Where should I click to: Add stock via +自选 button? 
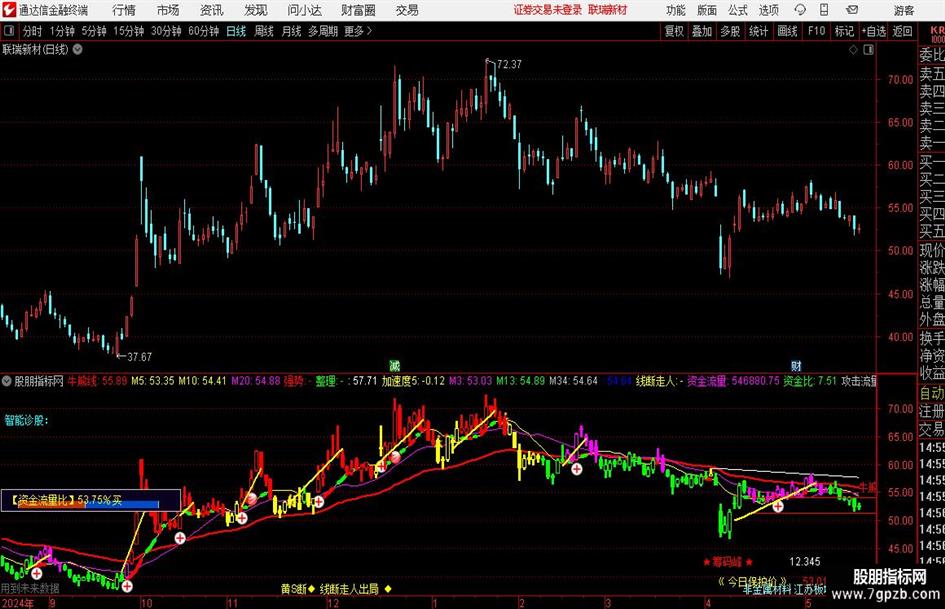point(874,31)
